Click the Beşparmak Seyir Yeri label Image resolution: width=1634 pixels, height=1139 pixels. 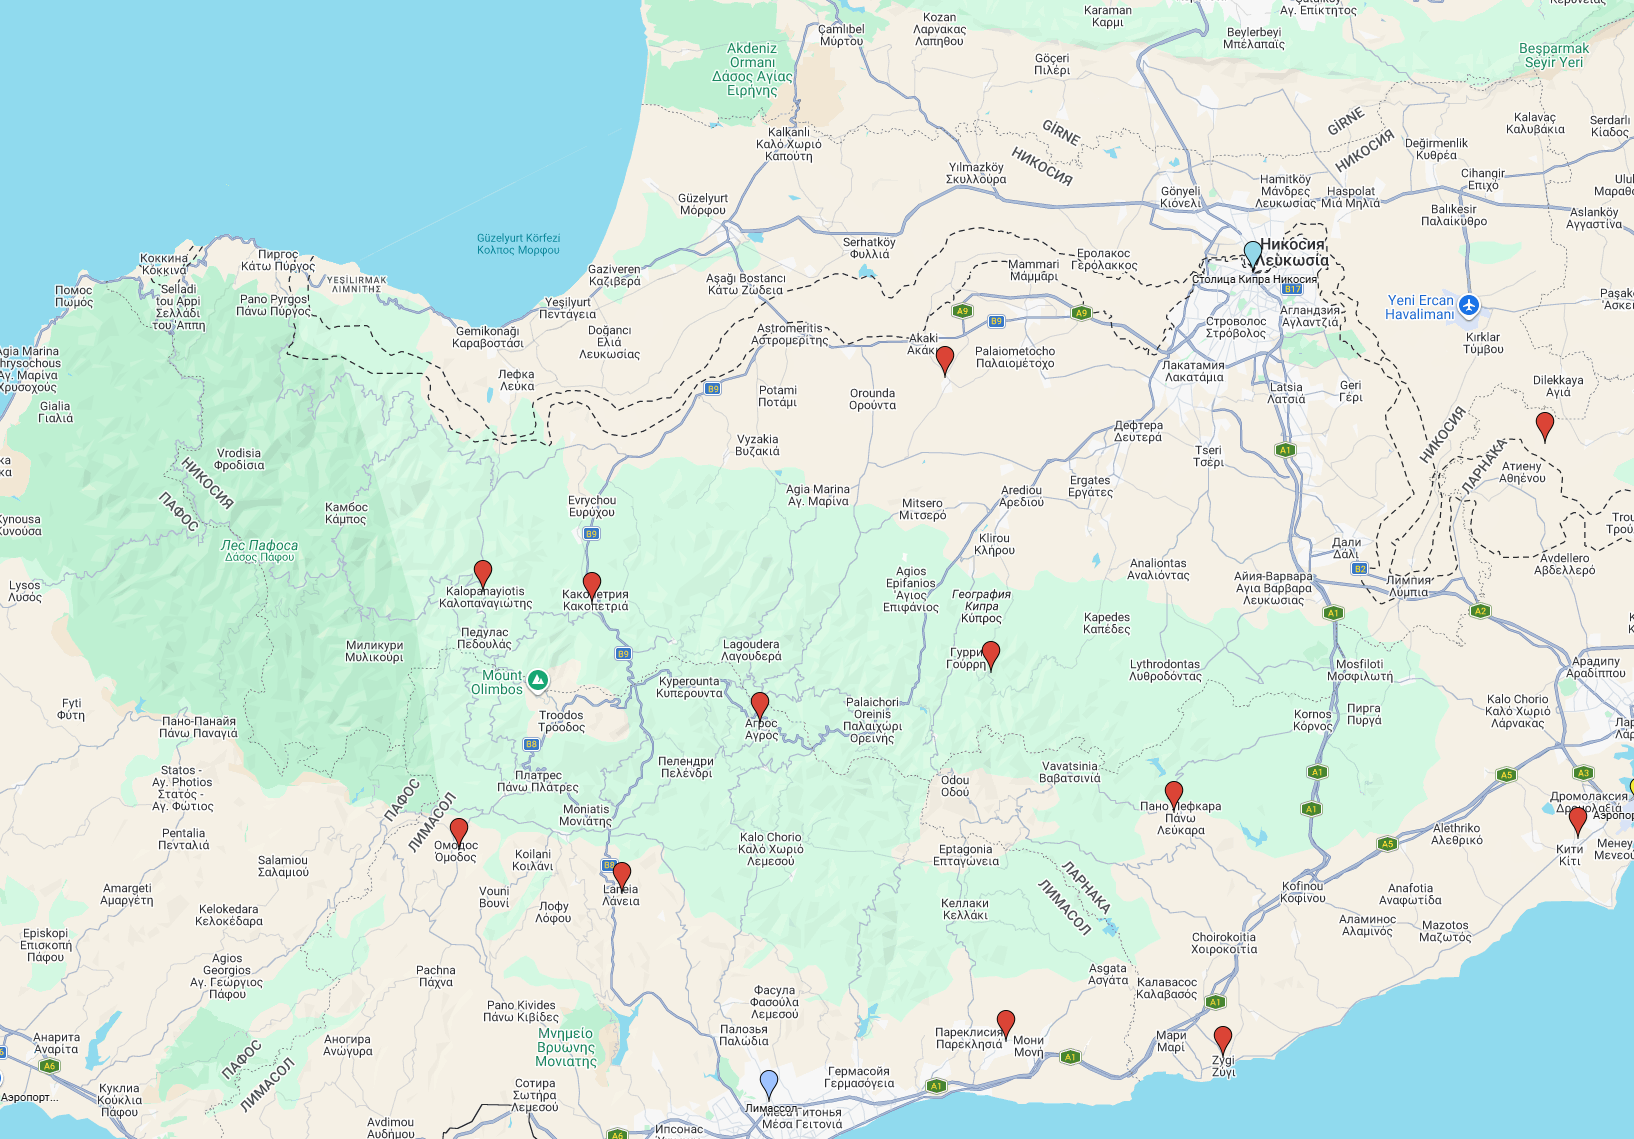click(x=1554, y=55)
